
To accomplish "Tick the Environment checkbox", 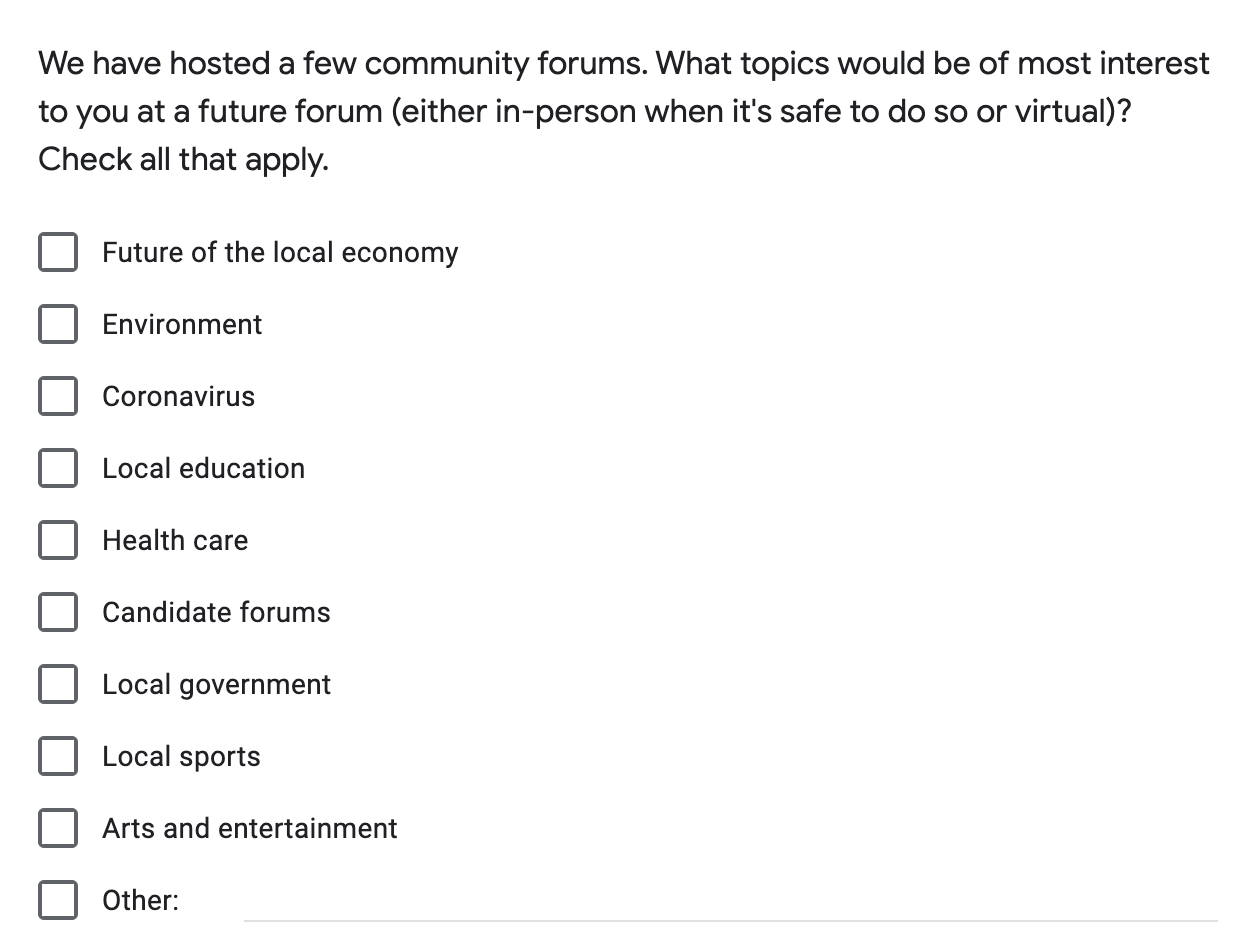I will click(x=58, y=324).
